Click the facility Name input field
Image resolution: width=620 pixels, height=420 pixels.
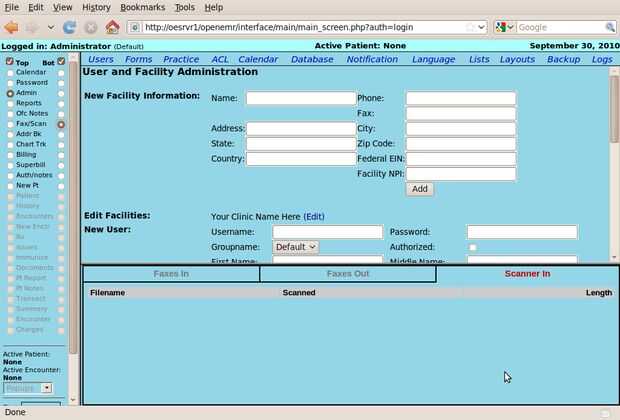click(x=301, y=98)
